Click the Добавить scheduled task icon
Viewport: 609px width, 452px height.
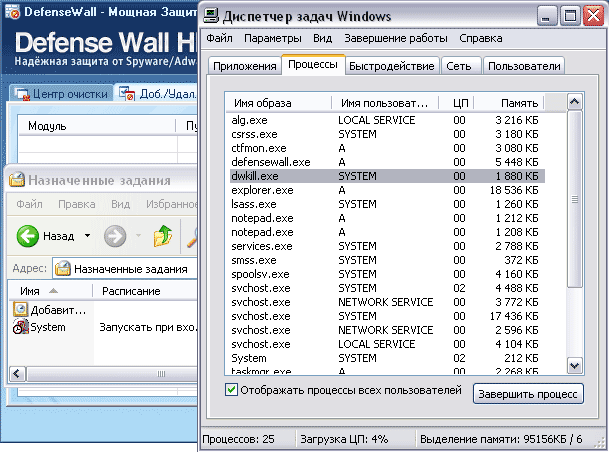pyautogui.click(x=20, y=309)
